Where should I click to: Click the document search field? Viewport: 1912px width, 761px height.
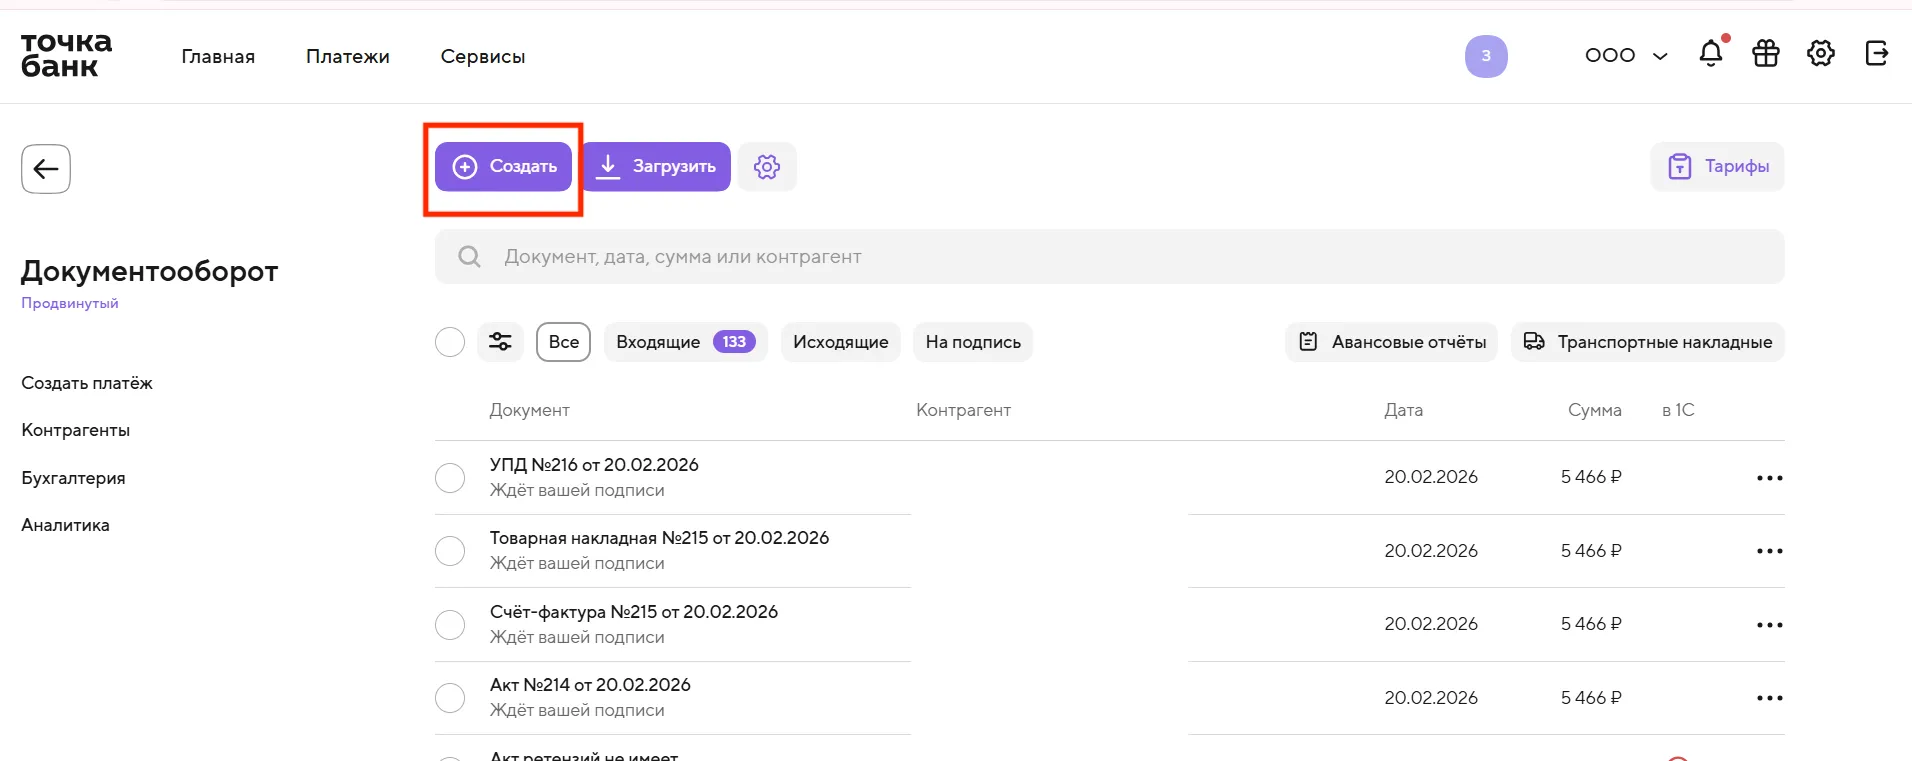1109,257
